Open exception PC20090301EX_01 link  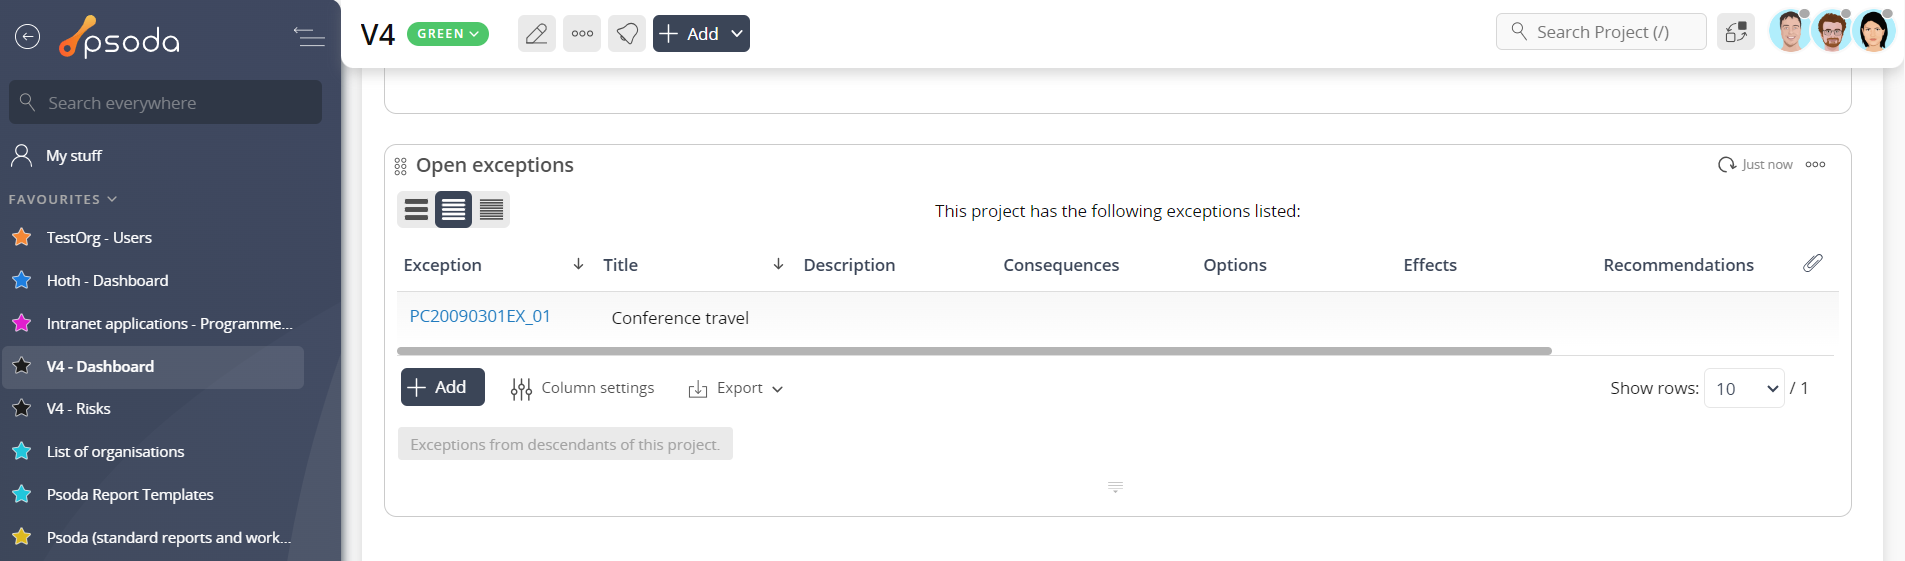click(x=480, y=316)
